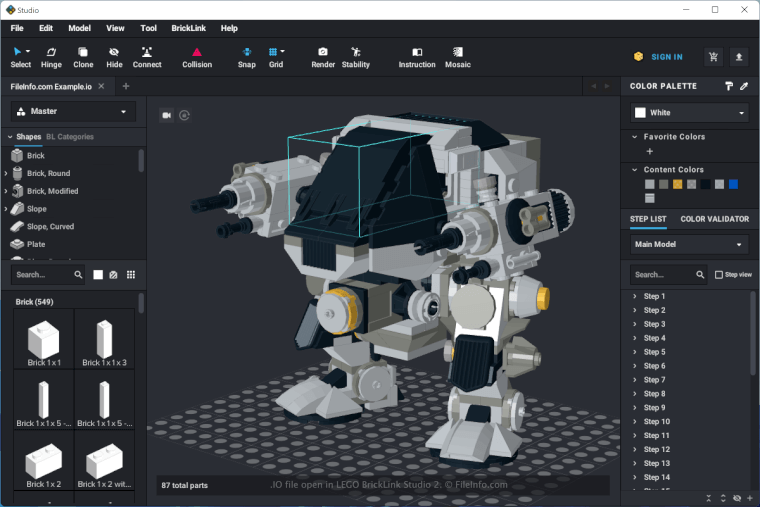
Task: Click the Clone tool icon
Action: [83, 57]
